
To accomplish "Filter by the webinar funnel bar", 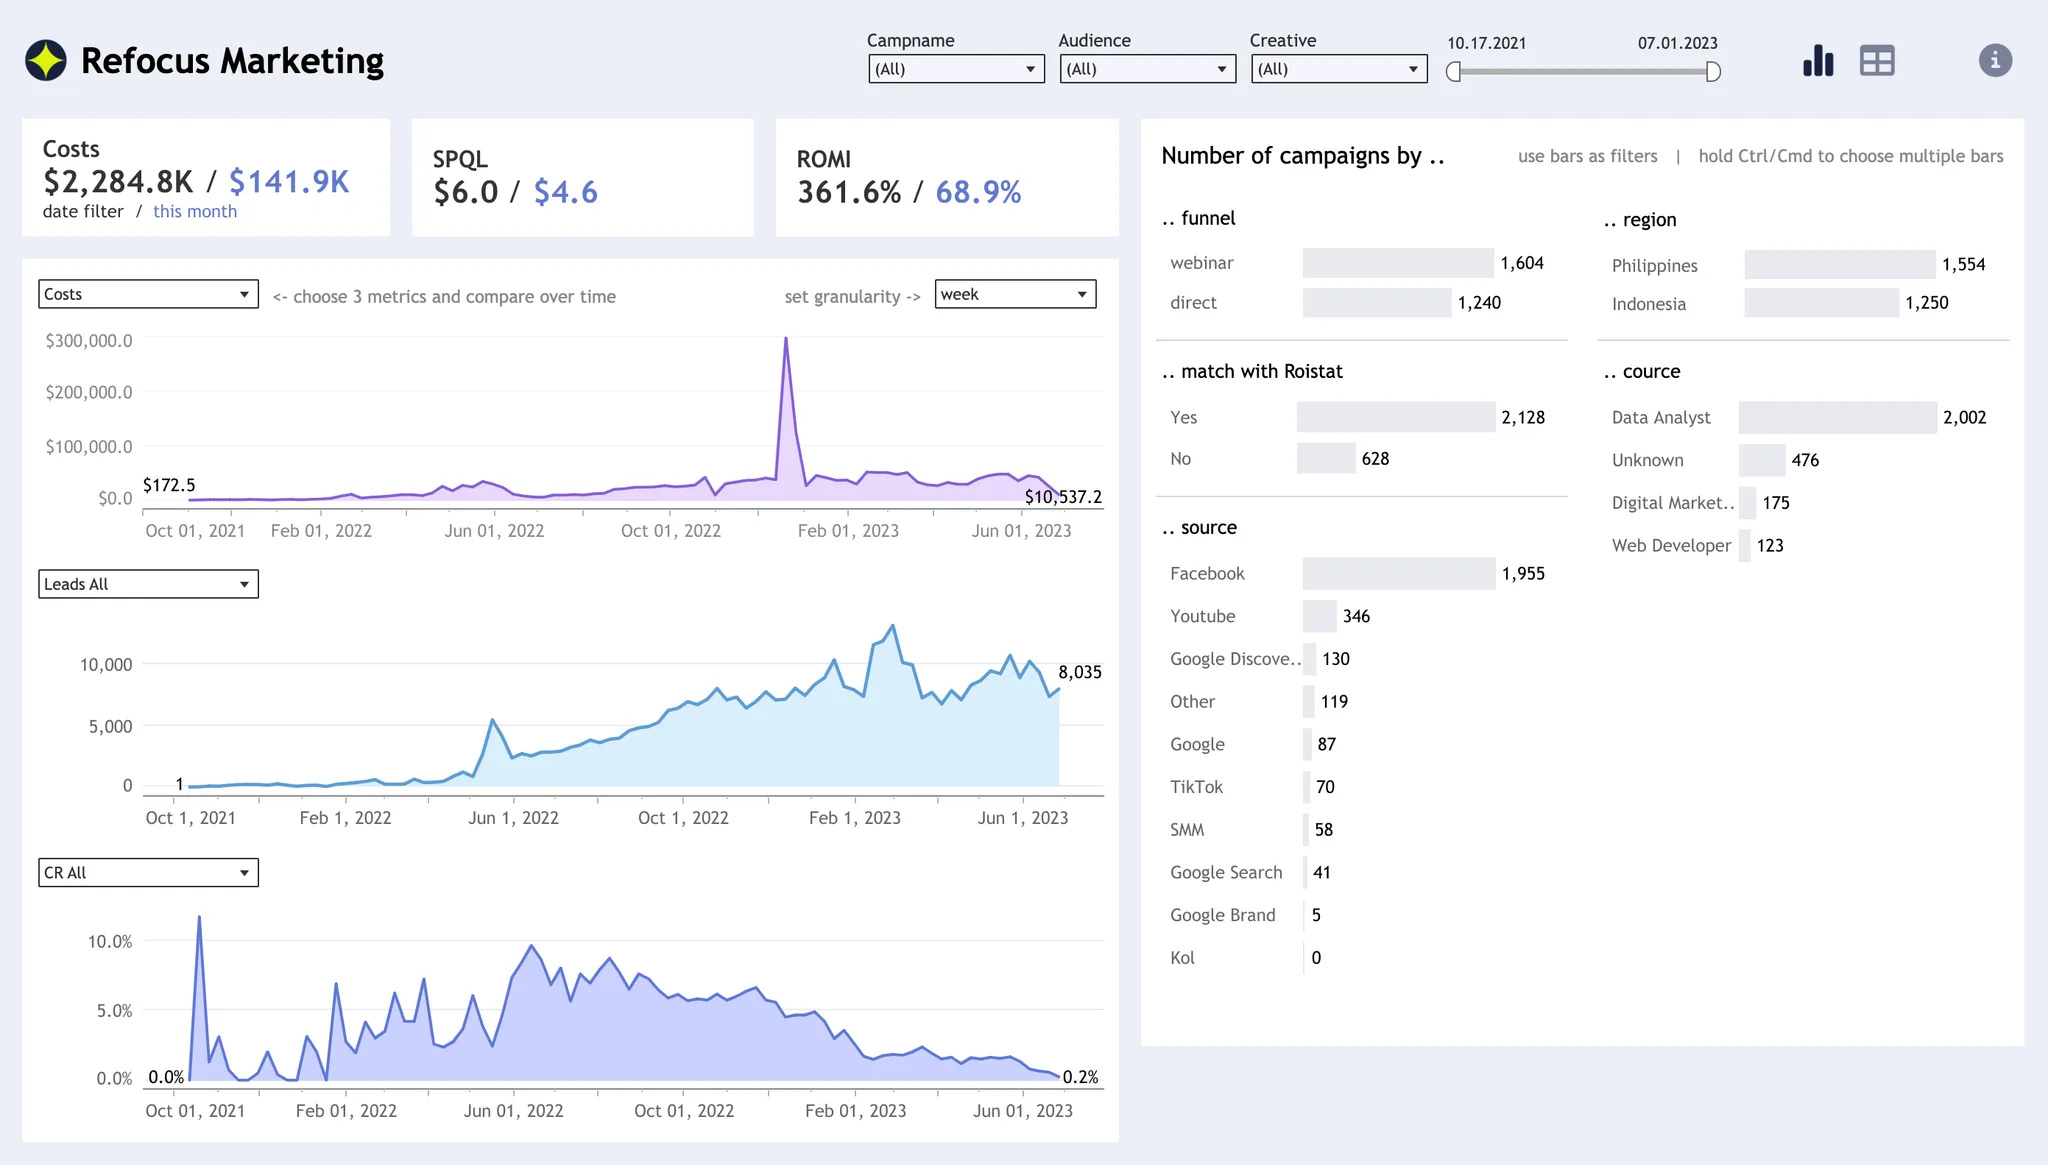I will [x=1397, y=263].
